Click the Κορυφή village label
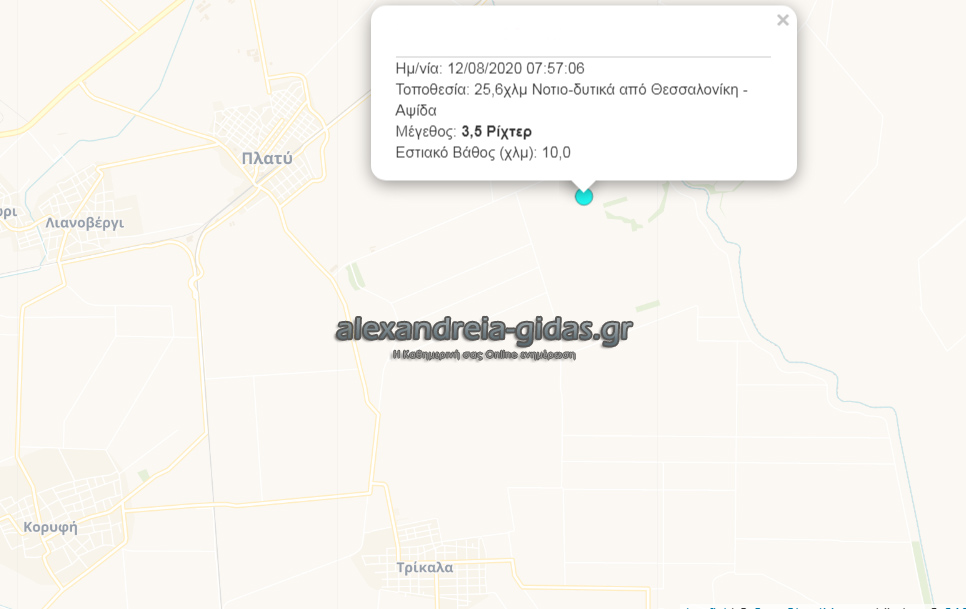Viewport: 966px width, 609px height. pos(51,527)
